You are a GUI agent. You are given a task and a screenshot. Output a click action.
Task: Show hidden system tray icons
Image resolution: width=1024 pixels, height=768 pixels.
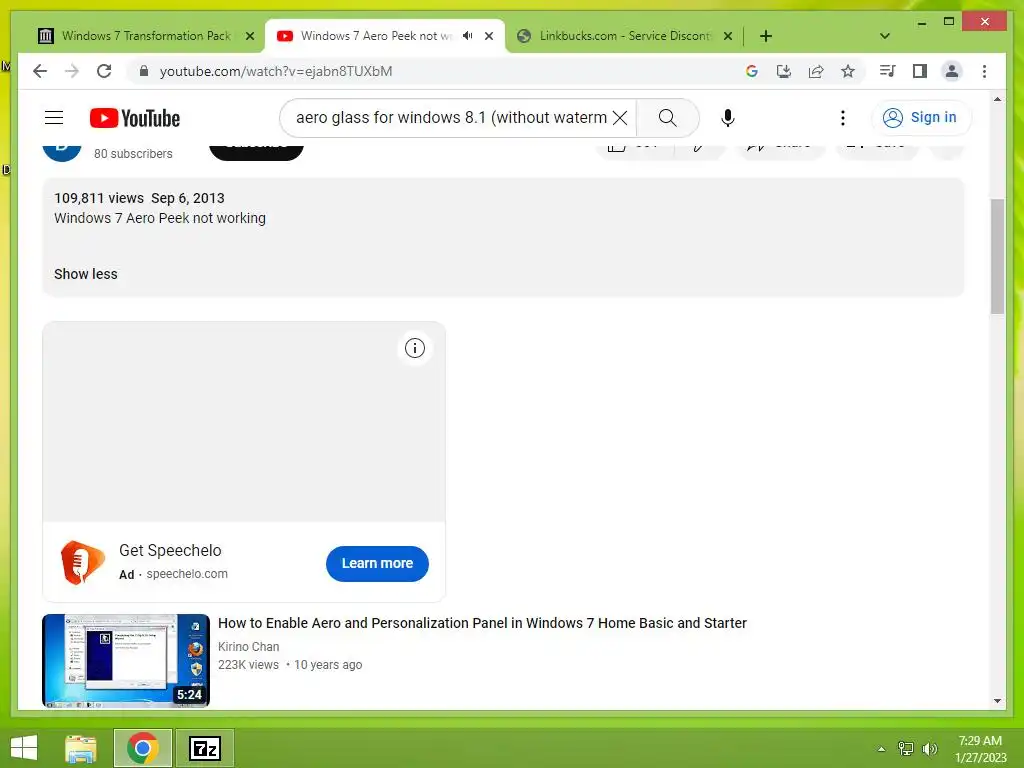pyautogui.click(x=881, y=749)
